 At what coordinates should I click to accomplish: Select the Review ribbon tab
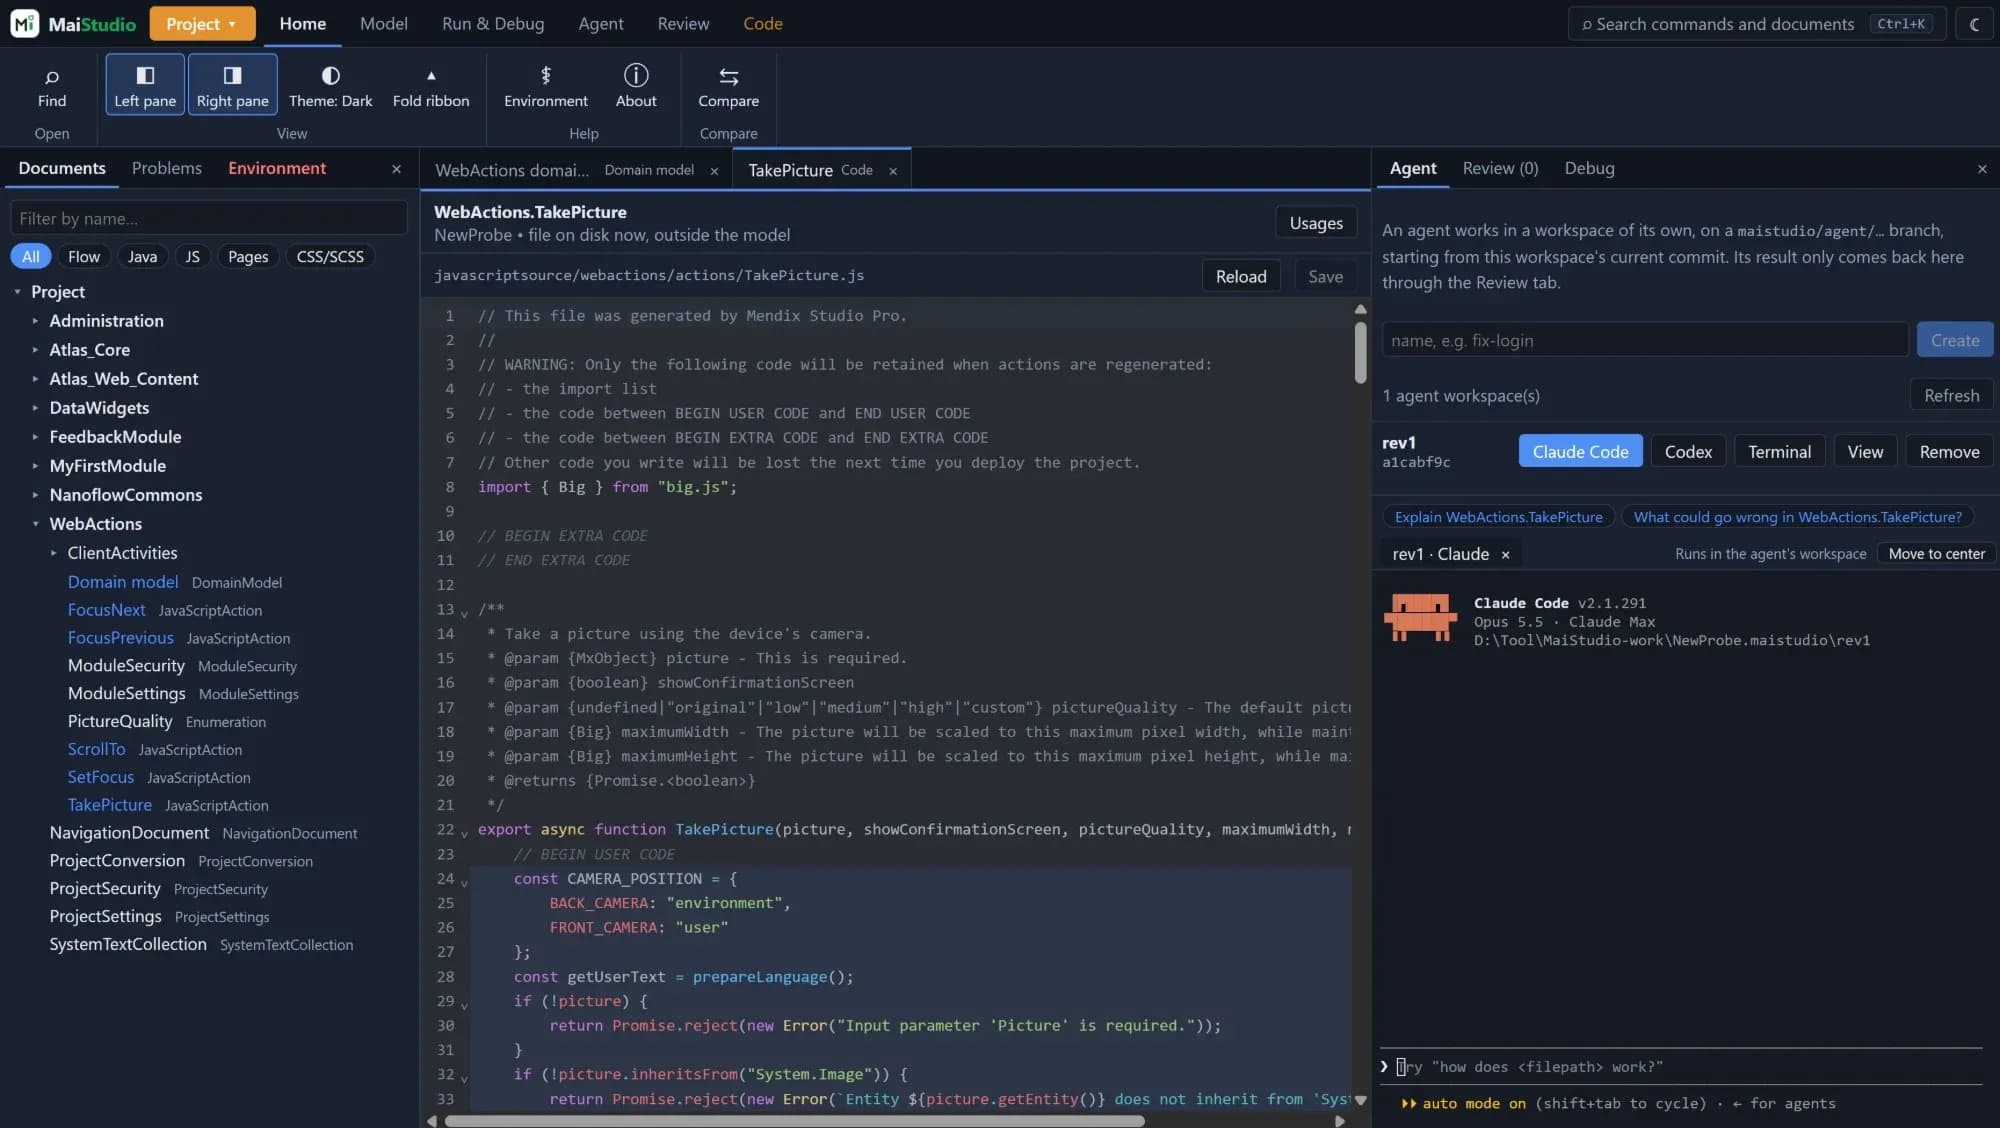(x=683, y=23)
